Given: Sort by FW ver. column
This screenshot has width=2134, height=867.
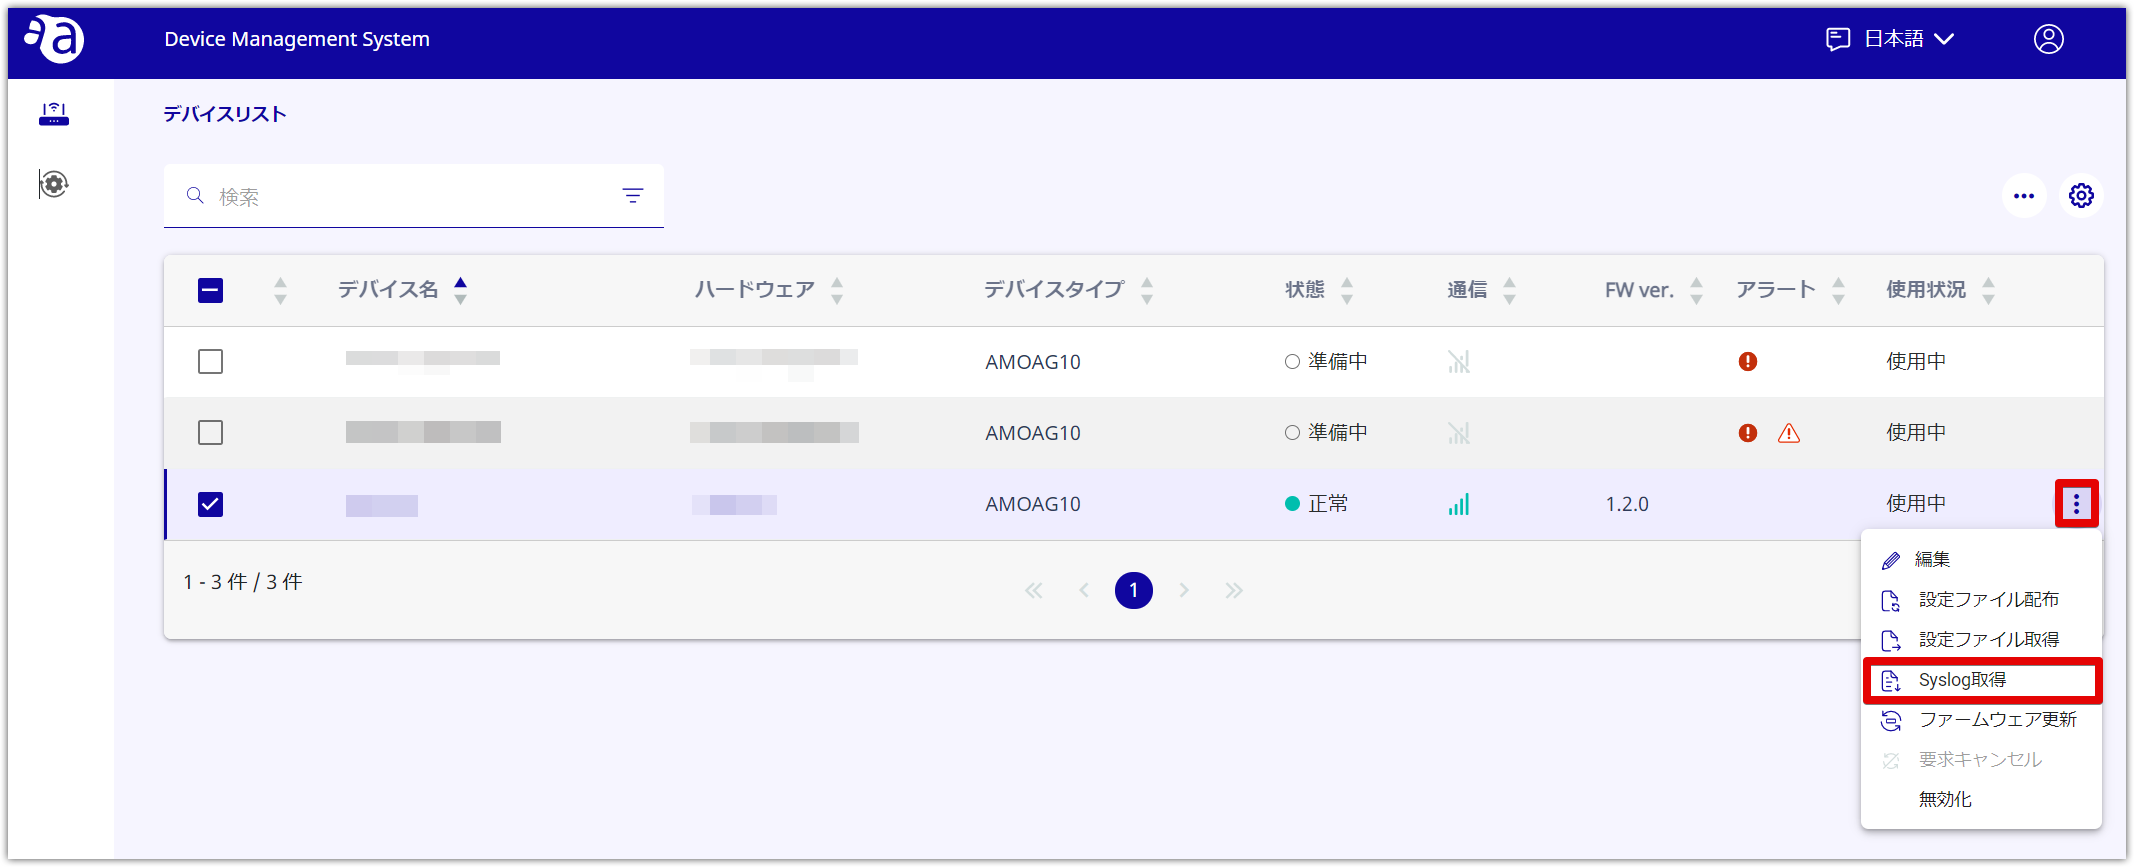Looking at the screenshot, I should click(x=1696, y=290).
